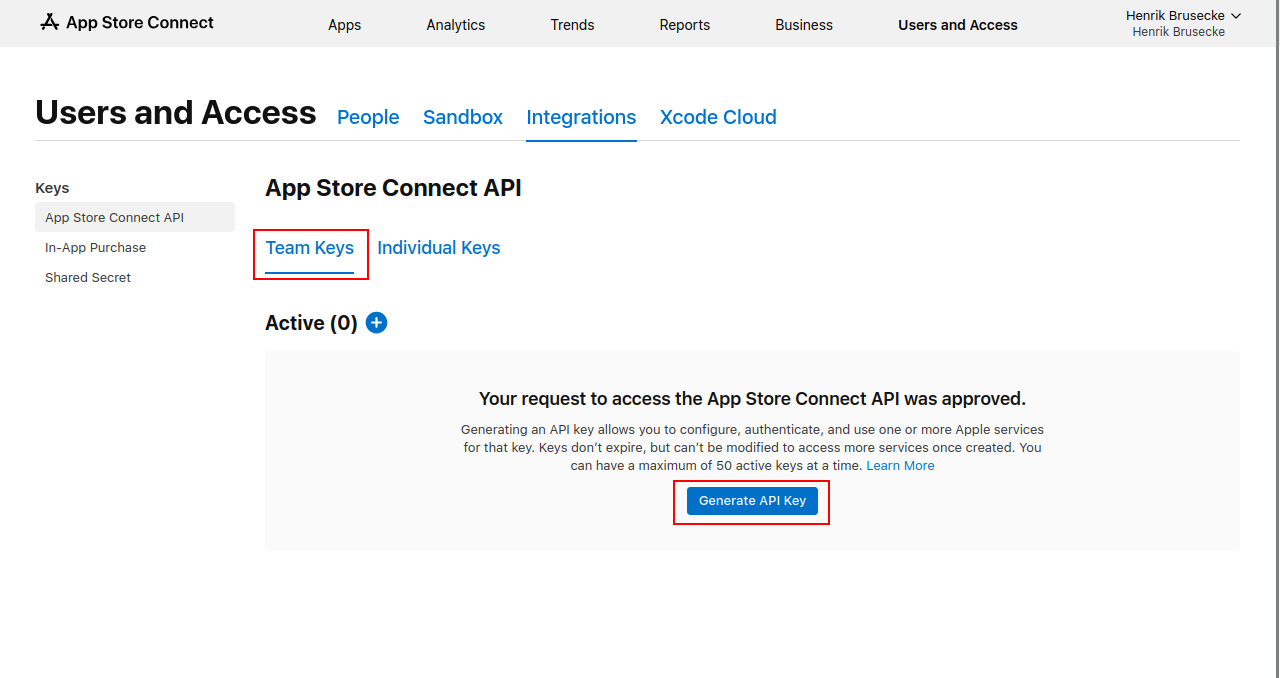Screen dimensions: 1280x678
Task: Select the Team Keys tab
Action: point(310,248)
